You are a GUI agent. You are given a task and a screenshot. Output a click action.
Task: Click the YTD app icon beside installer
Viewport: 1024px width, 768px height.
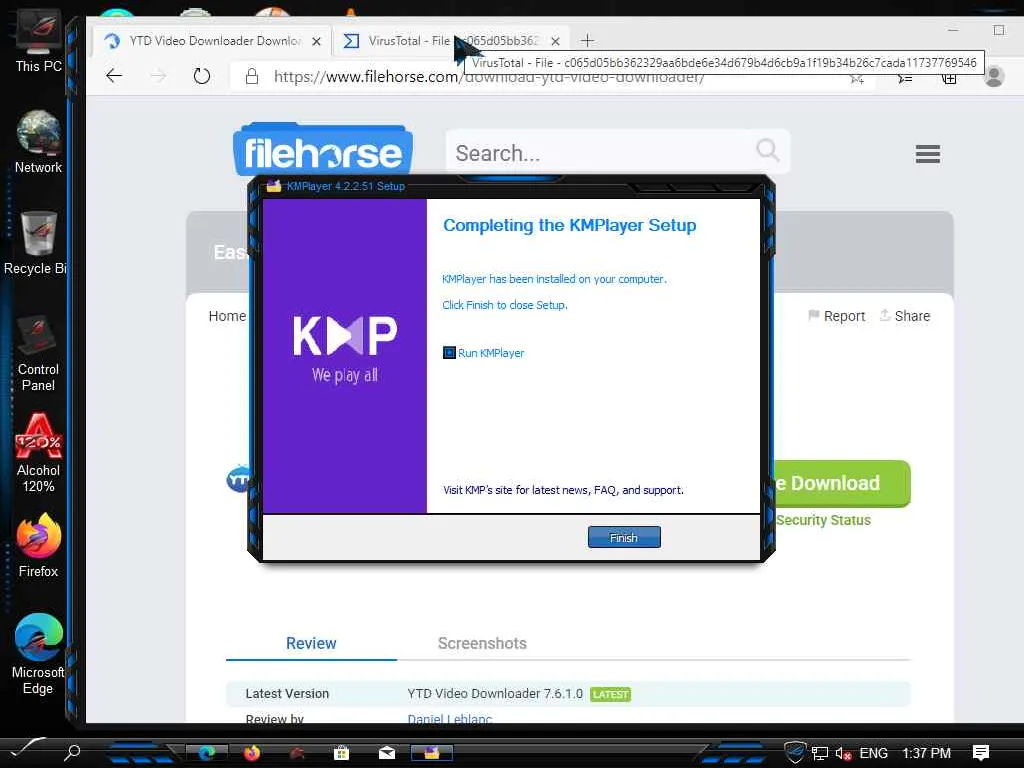click(x=238, y=479)
